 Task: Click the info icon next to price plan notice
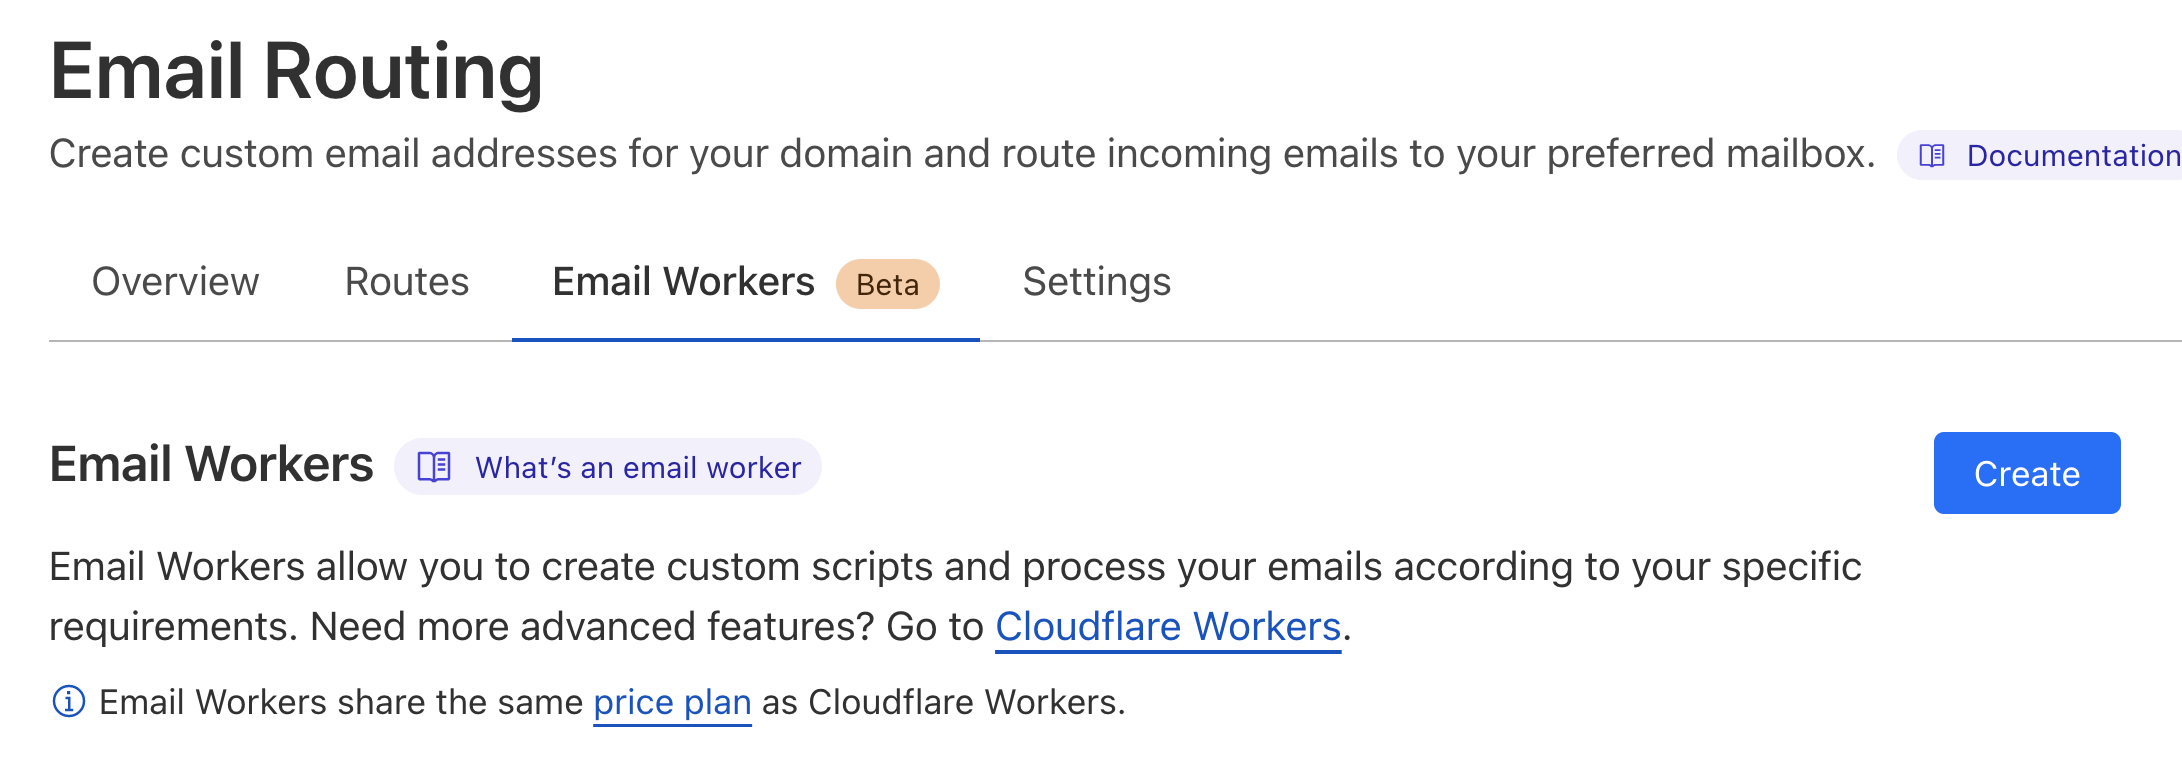(68, 700)
